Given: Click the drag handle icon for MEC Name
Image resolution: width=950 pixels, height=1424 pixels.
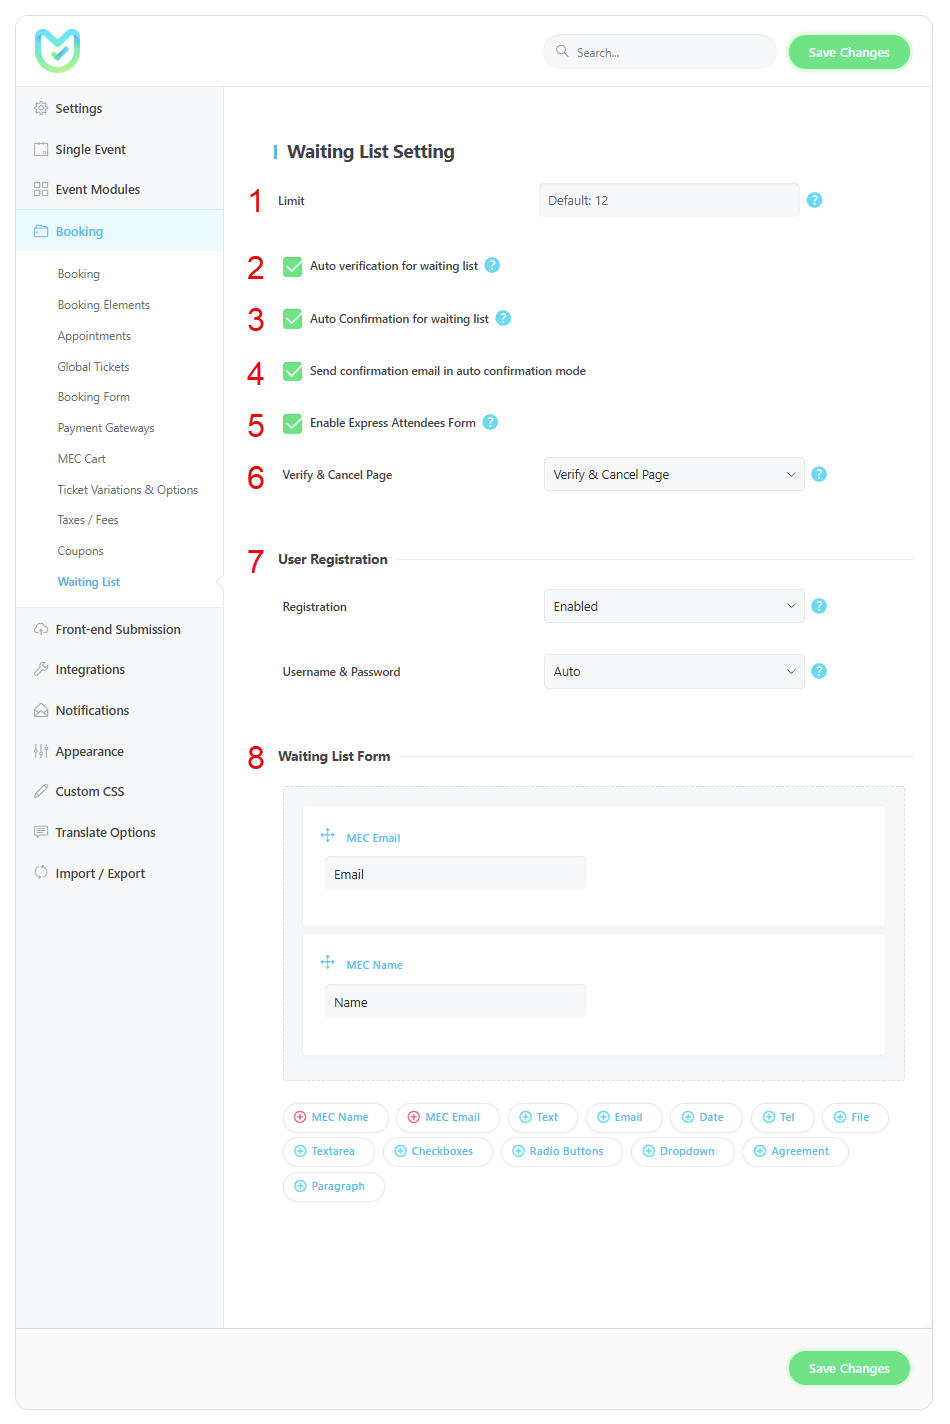Looking at the screenshot, I should point(327,962).
